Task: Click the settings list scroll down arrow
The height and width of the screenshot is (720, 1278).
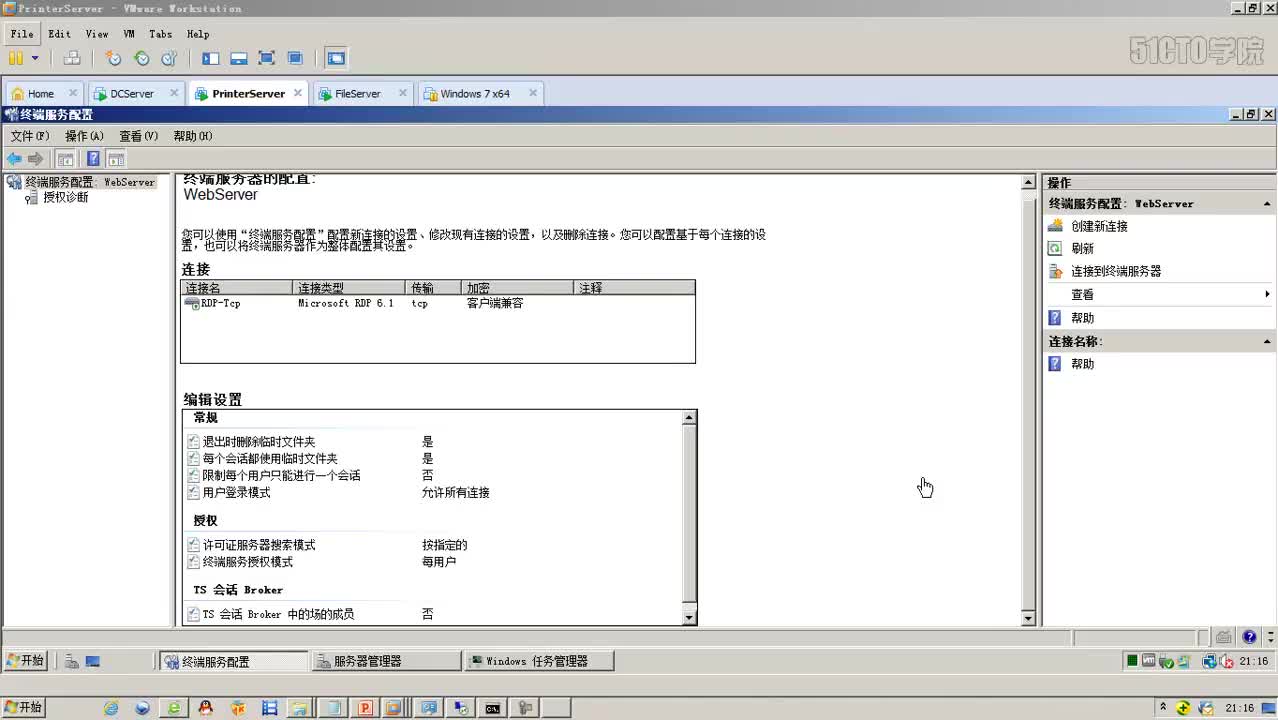Action: point(689,618)
